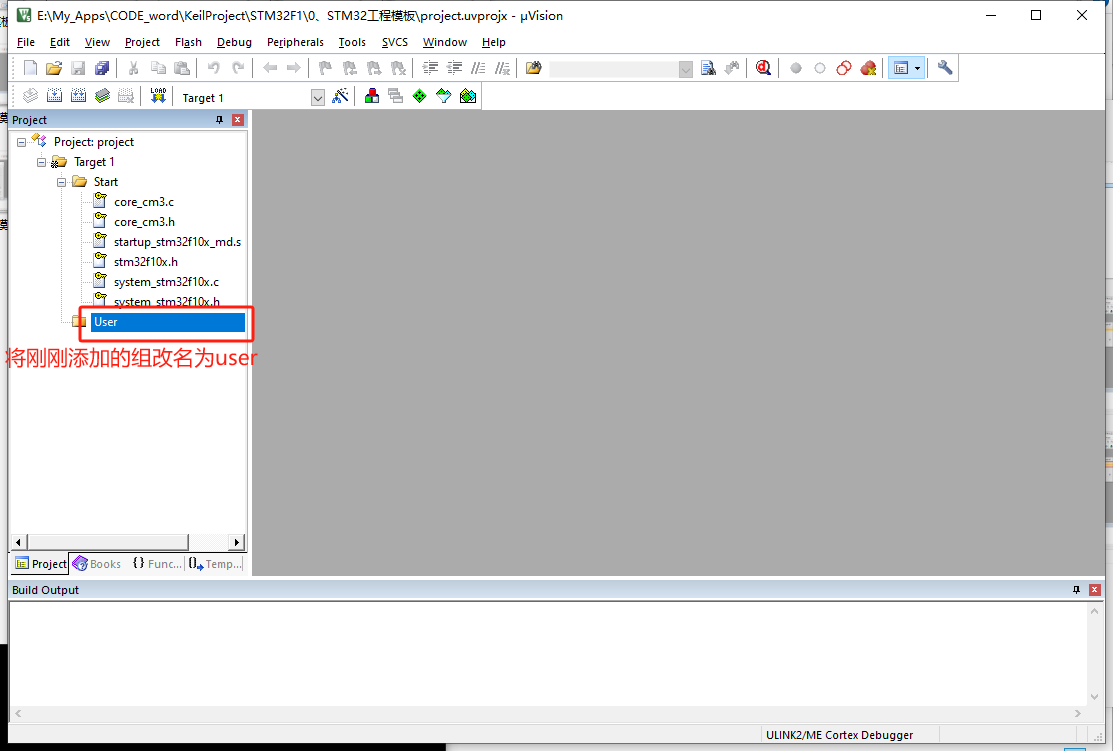The width and height of the screenshot is (1113, 751).
Task: Rebuild all target files icon
Action: tap(79, 96)
